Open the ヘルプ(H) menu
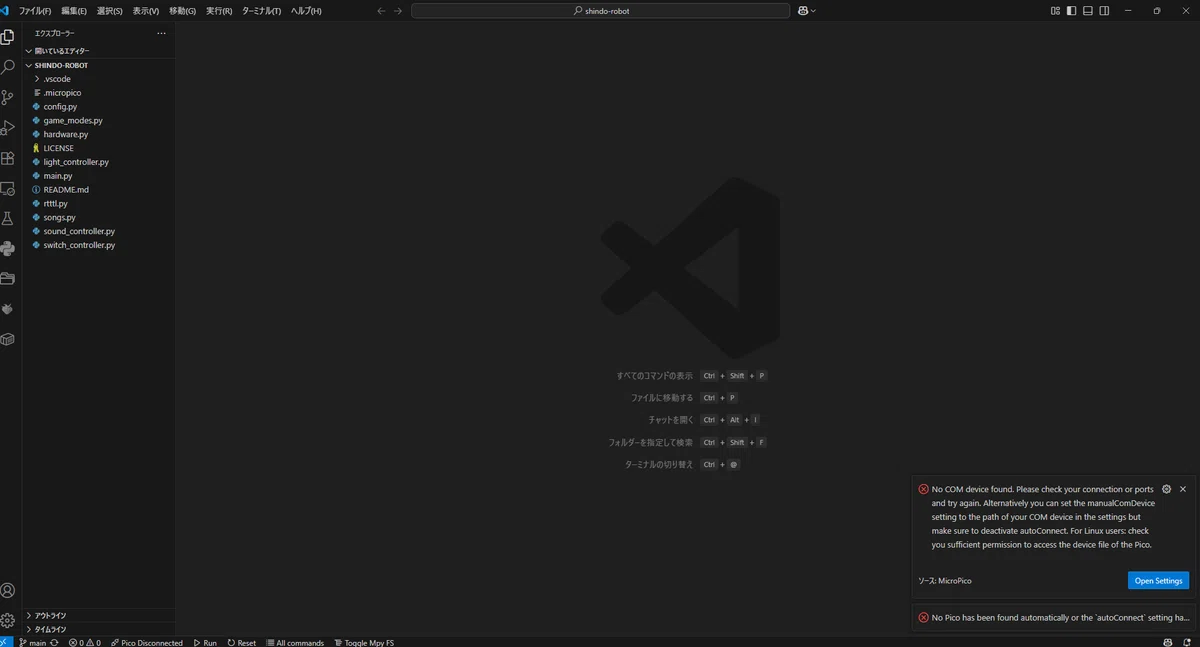The image size is (1200, 647). pos(306,11)
